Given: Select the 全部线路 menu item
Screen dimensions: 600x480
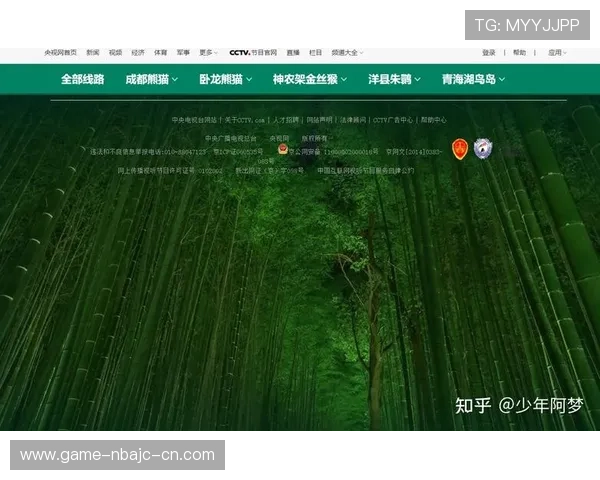Looking at the screenshot, I should (x=83, y=79).
